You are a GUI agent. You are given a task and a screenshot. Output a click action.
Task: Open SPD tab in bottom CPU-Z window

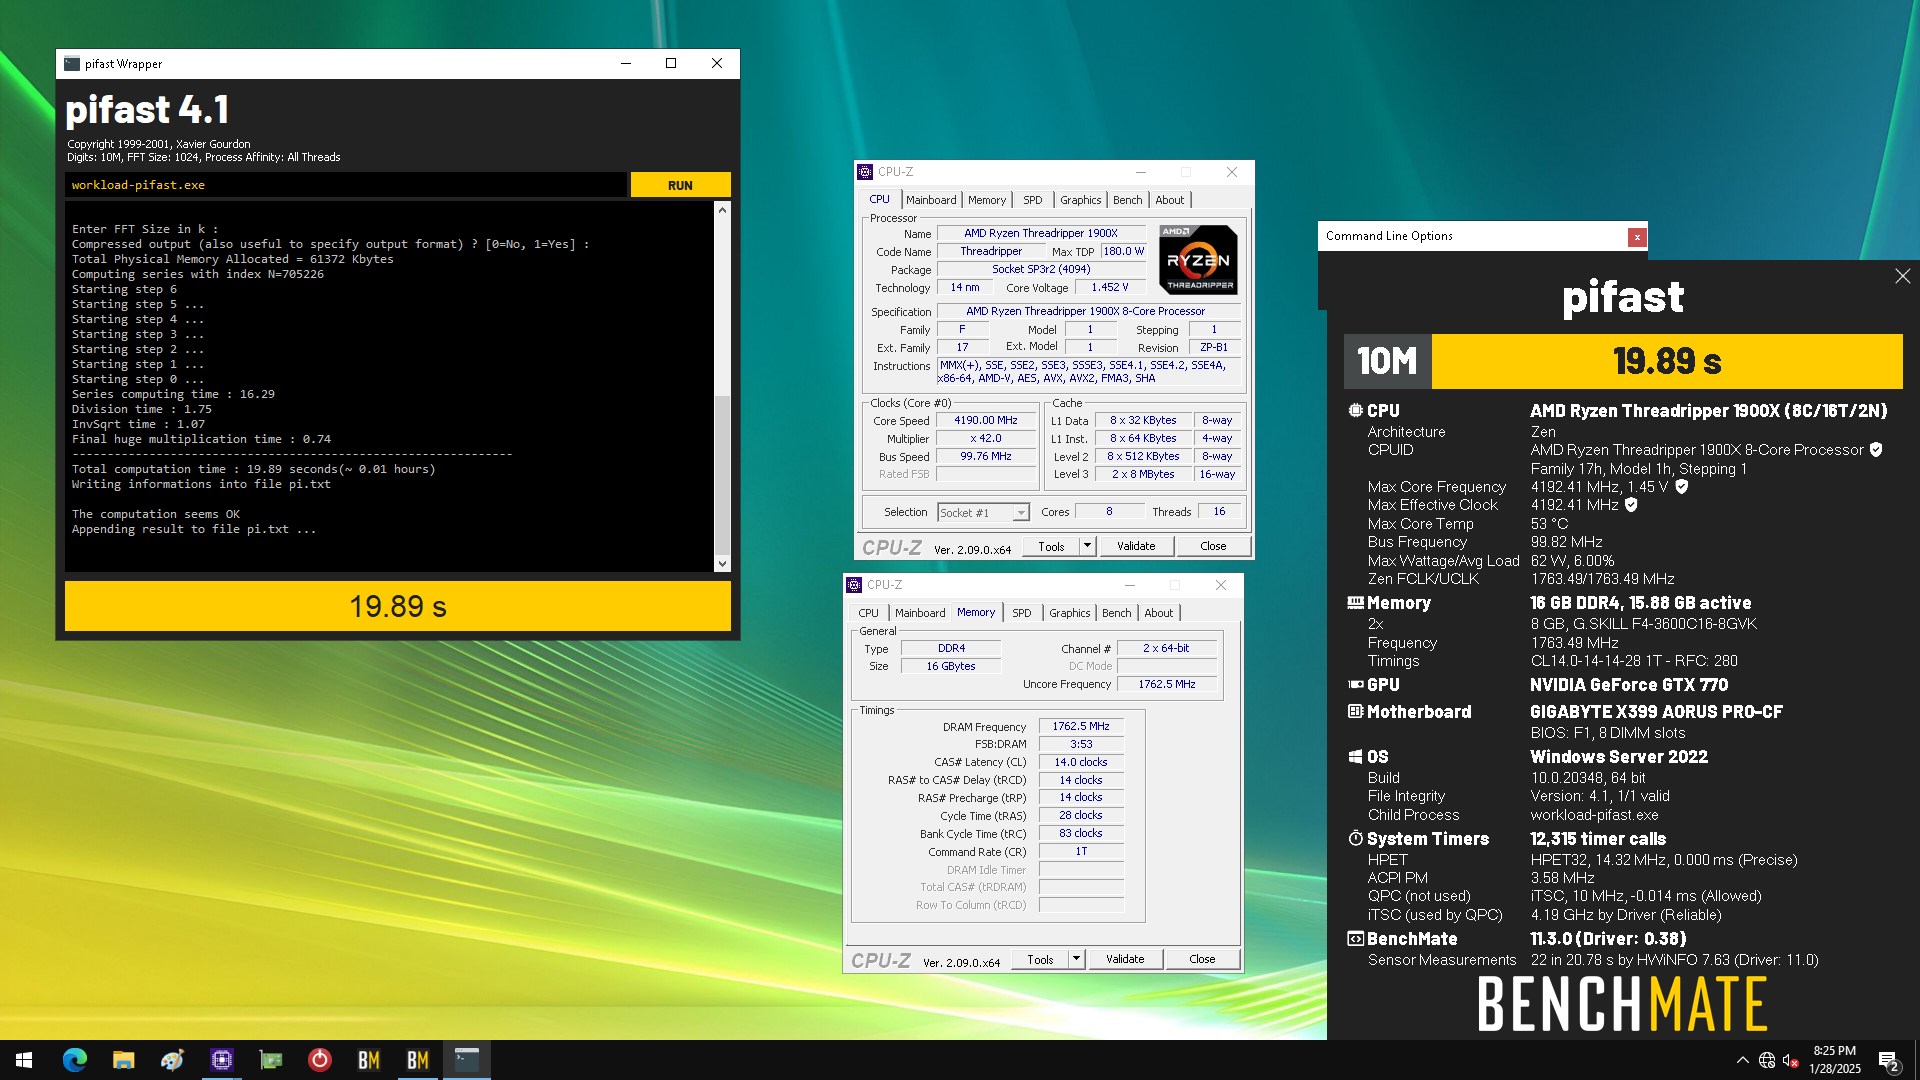point(1022,613)
